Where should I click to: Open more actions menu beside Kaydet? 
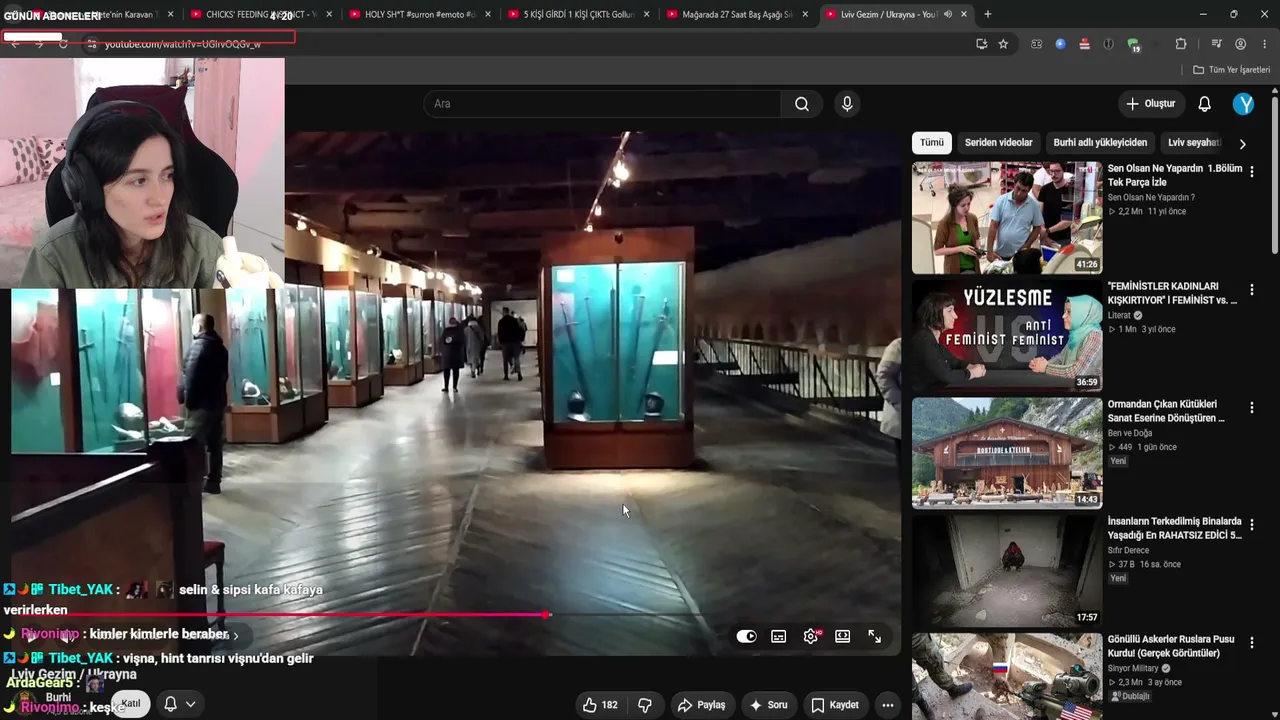click(887, 705)
